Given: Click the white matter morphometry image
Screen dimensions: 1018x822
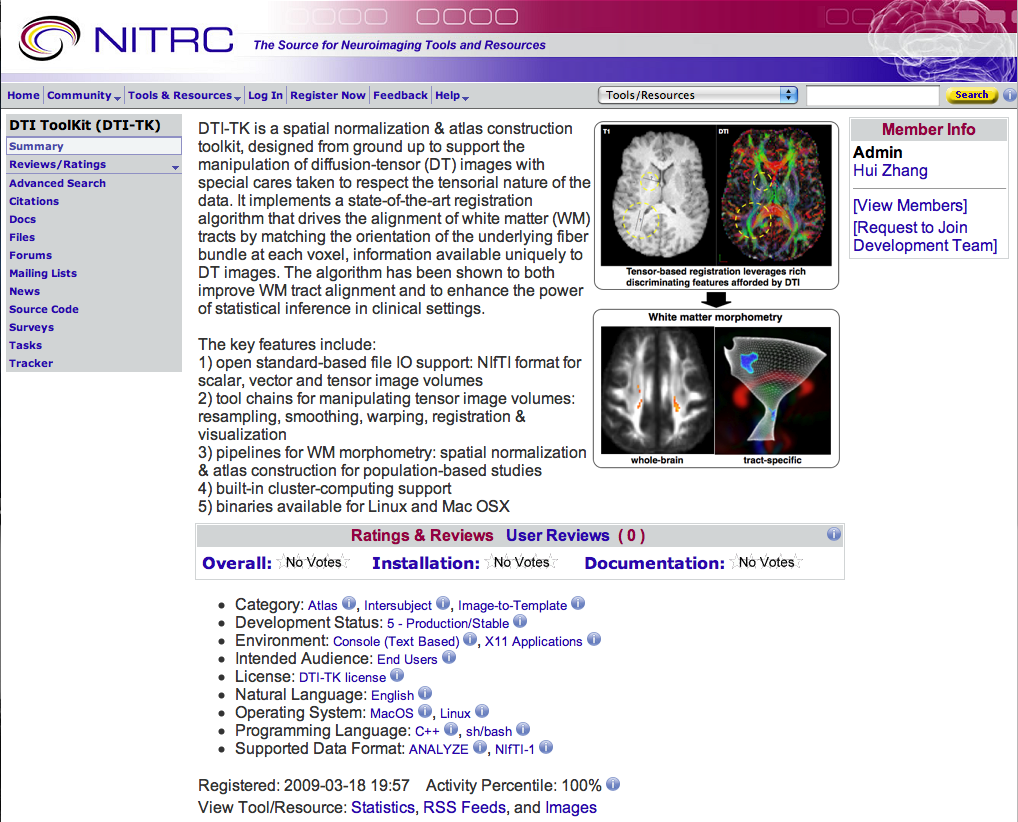Looking at the screenshot, I should [x=716, y=388].
